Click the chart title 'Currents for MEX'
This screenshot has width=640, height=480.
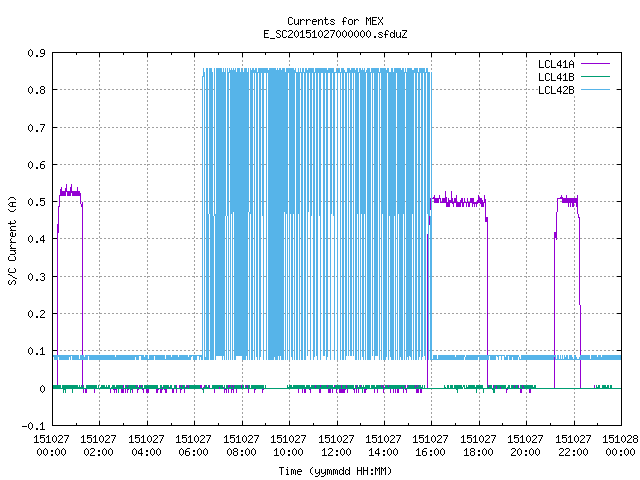(335, 21)
